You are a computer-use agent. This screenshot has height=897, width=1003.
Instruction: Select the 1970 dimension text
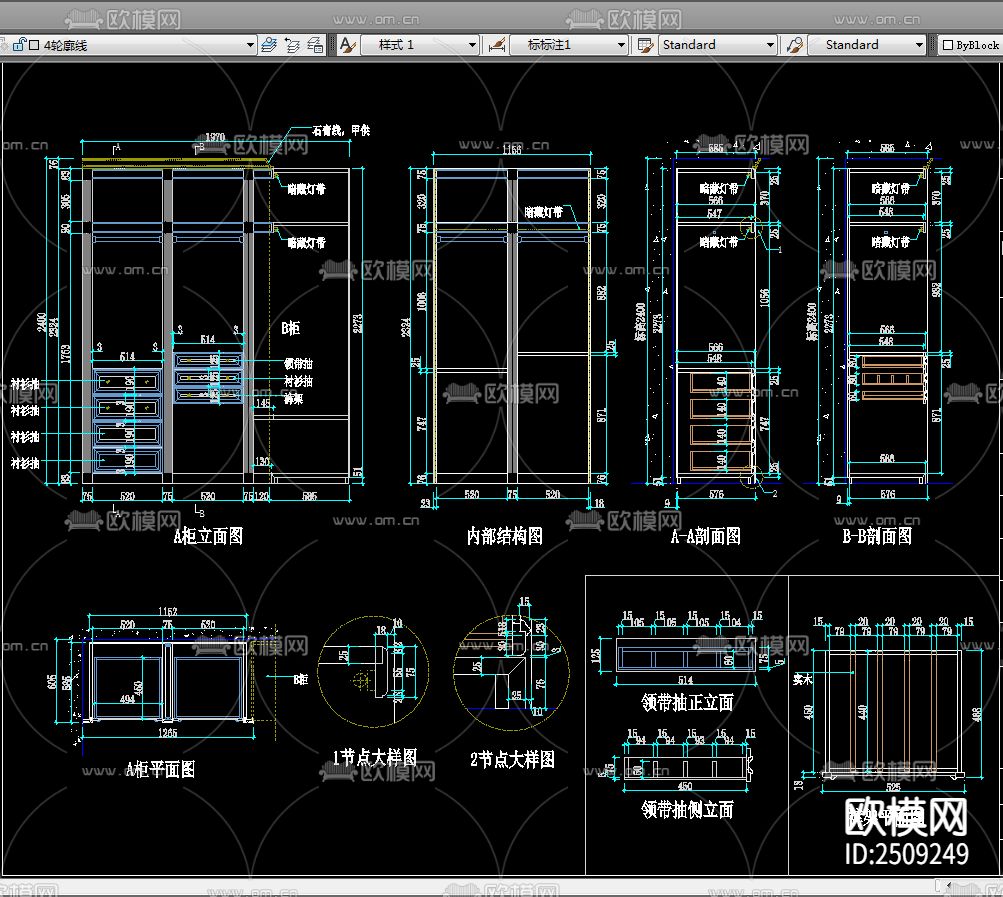(215, 137)
